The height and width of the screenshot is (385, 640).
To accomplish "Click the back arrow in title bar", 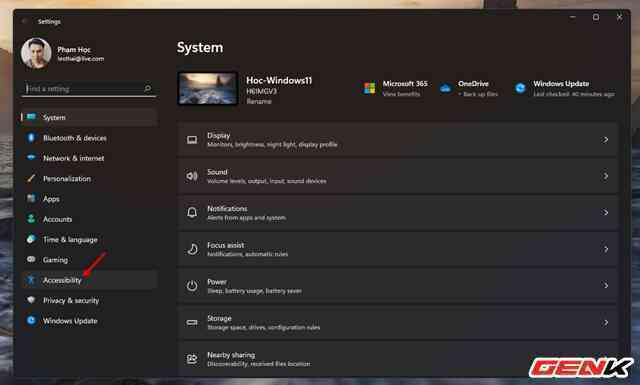I will pos(24,21).
